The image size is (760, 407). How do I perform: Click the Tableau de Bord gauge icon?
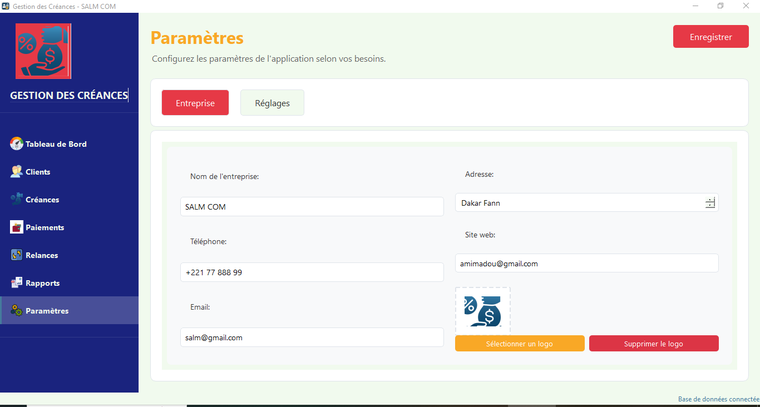16,143
